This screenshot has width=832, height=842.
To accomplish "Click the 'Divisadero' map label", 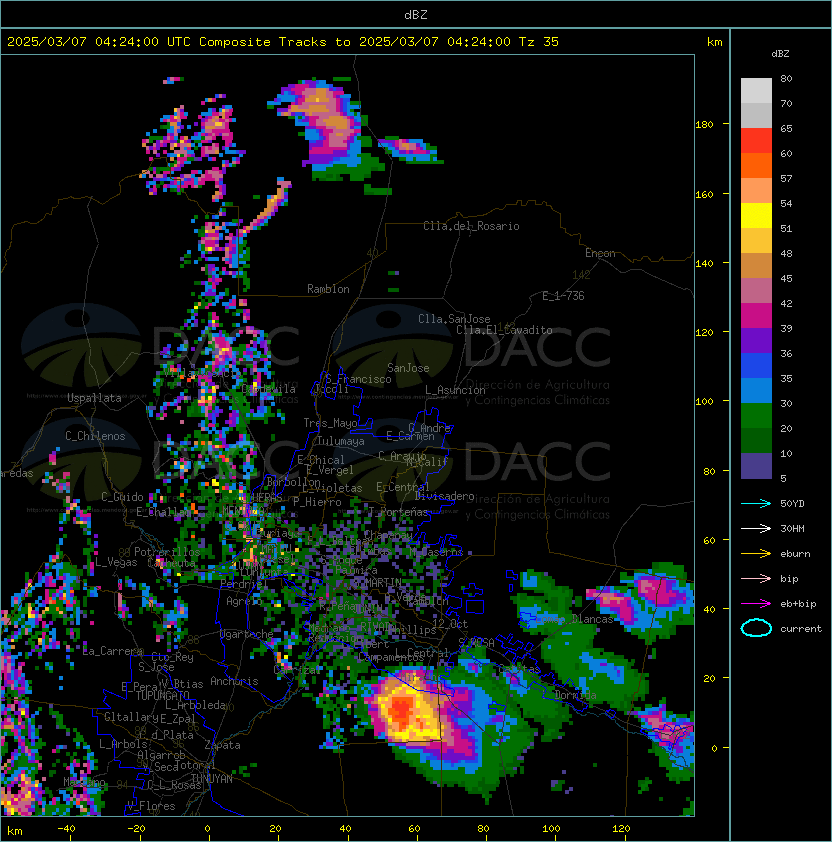I will coord(444,496).
